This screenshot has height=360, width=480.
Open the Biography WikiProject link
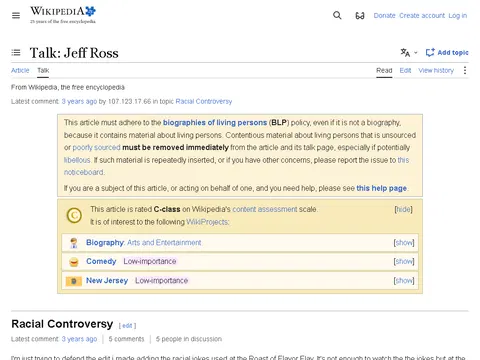pos(105,243)
